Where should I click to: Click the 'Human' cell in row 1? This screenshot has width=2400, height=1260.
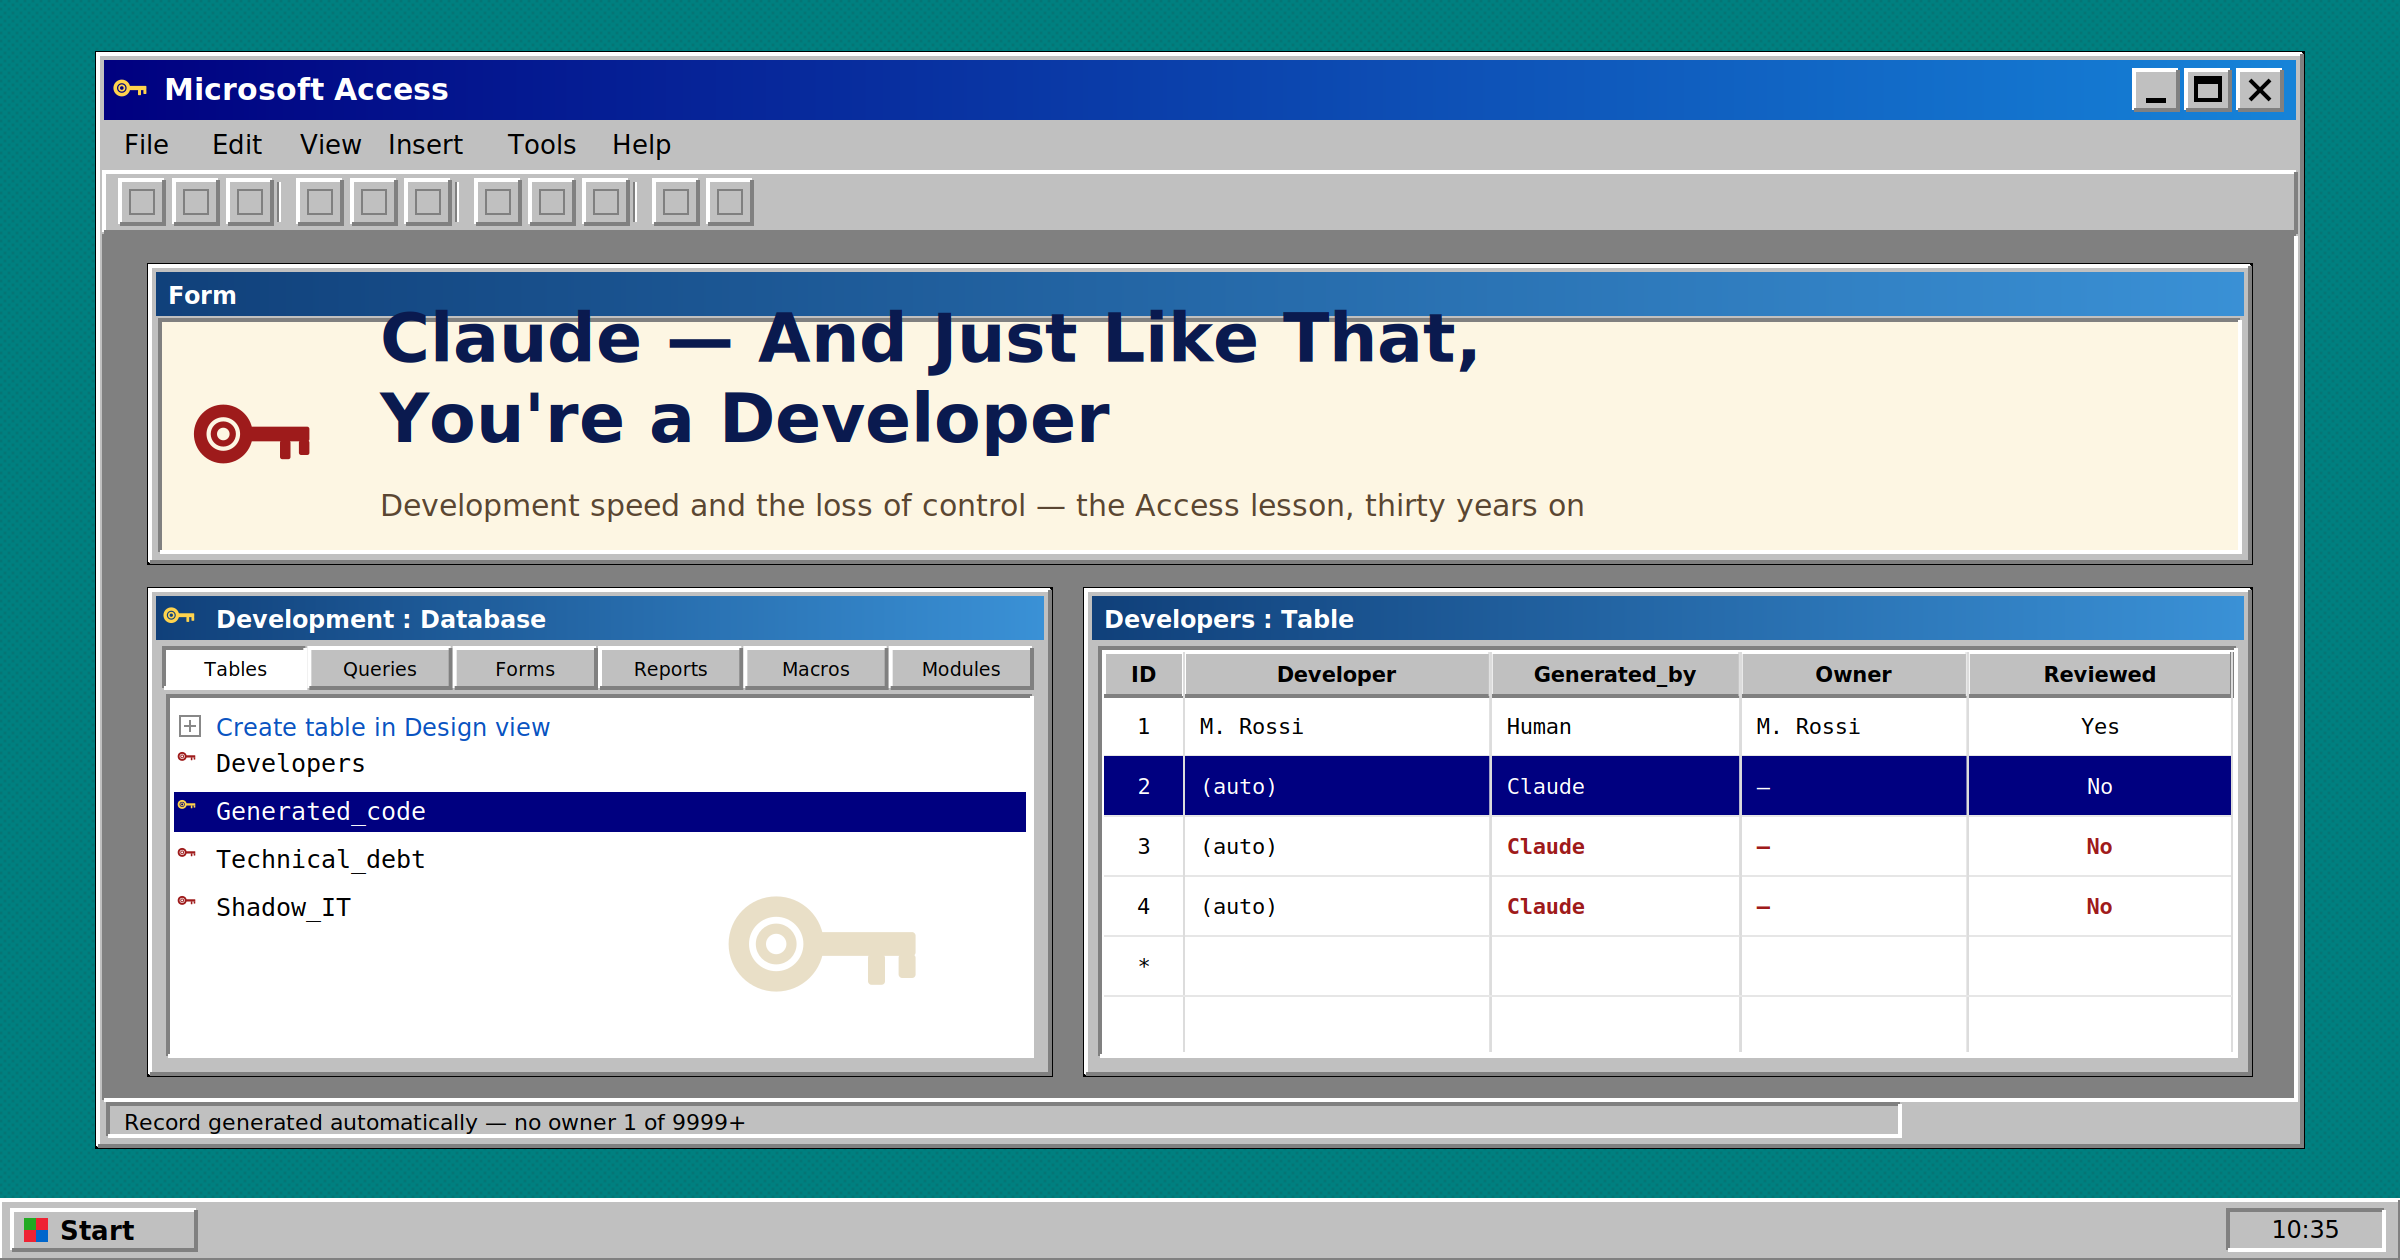click(x=1615, y=727)
